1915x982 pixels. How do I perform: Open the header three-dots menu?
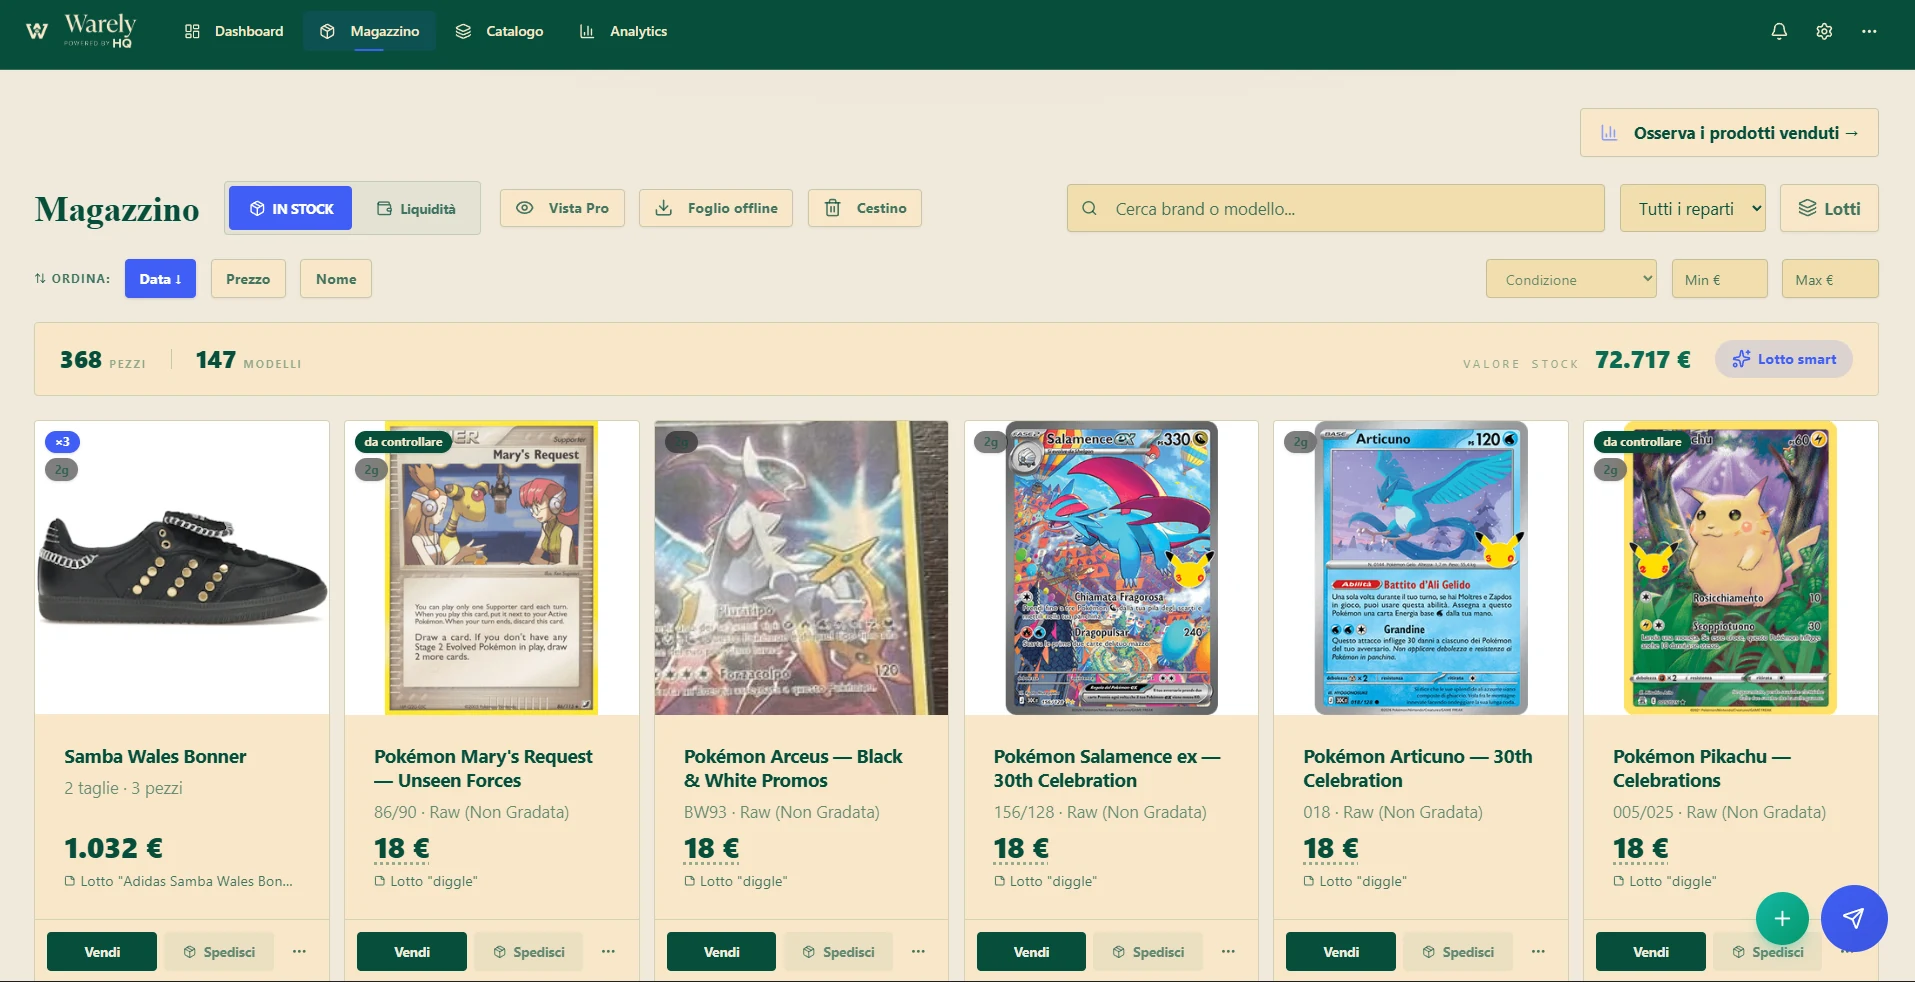(x=1869, y=31)
